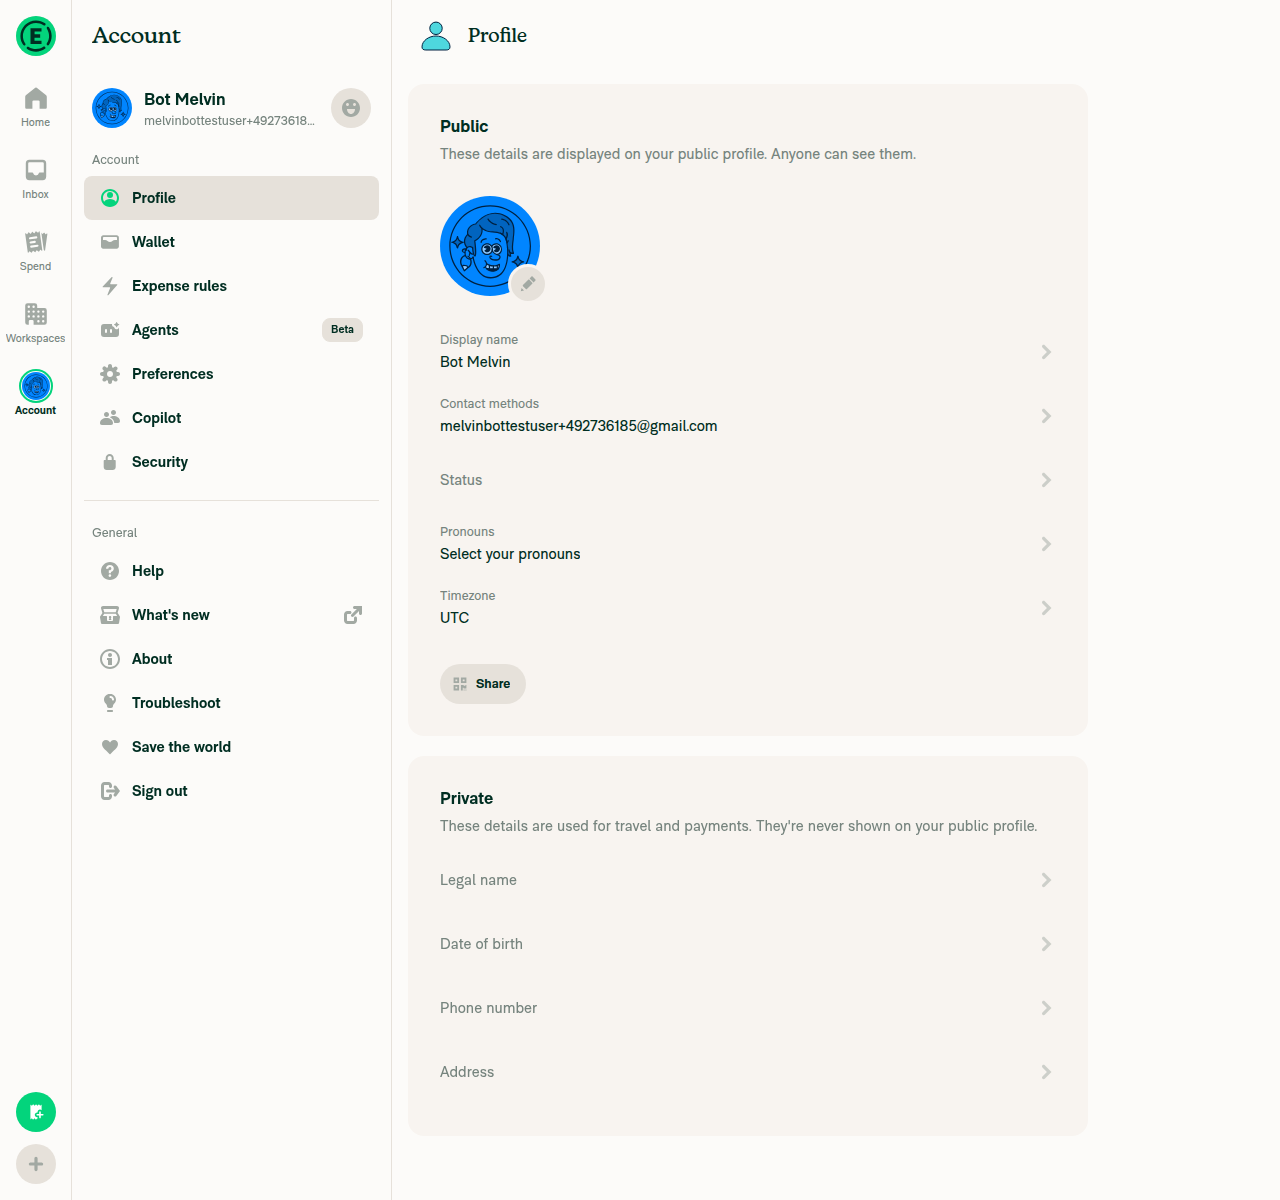Open Workspaces in the navigation rail
The image size is (1280, 1200).
[35, 323]
